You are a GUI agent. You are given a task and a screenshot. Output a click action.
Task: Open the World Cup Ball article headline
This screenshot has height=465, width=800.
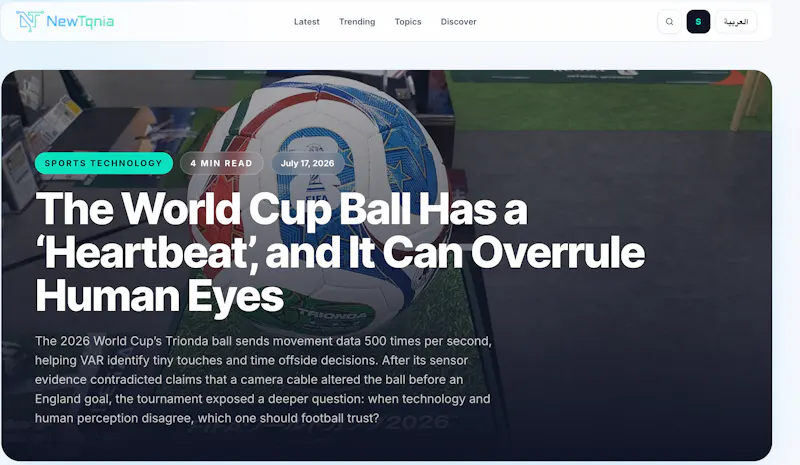340,252
